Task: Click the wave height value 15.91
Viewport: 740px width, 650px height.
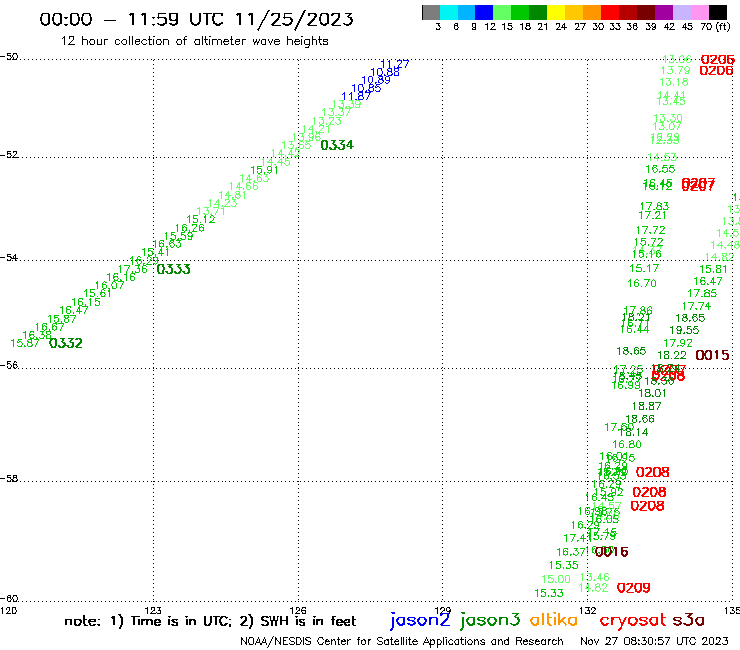Action: point(264,170)
